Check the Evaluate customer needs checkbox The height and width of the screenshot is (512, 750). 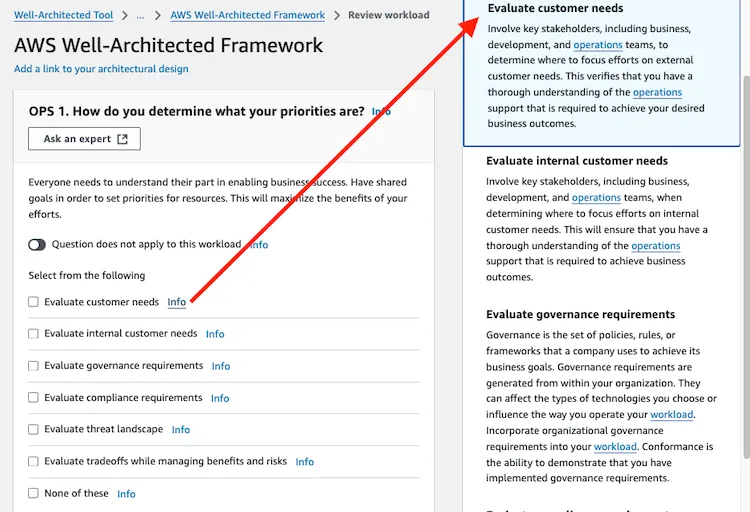(x=33, y=302)
